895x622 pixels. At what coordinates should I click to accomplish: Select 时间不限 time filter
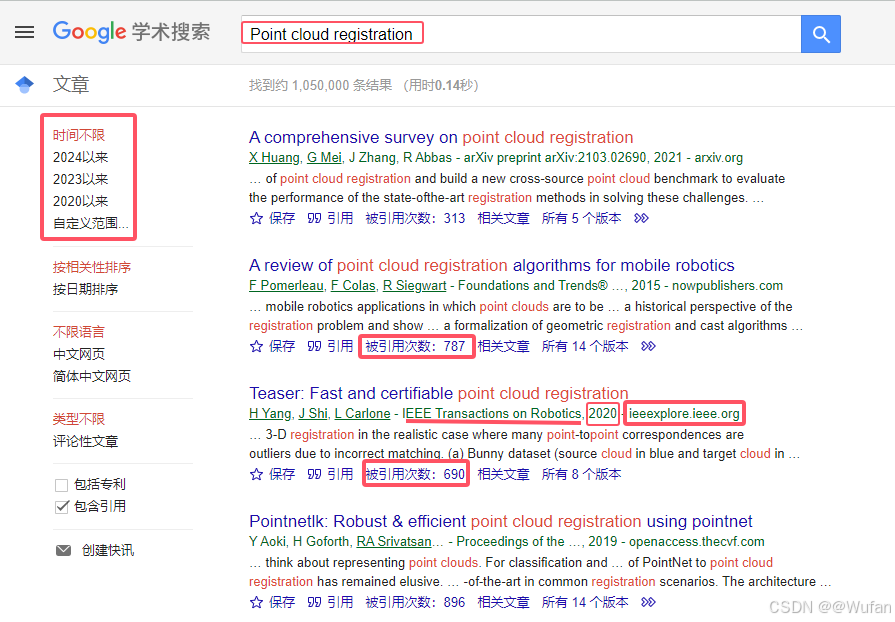pos(79,135)
